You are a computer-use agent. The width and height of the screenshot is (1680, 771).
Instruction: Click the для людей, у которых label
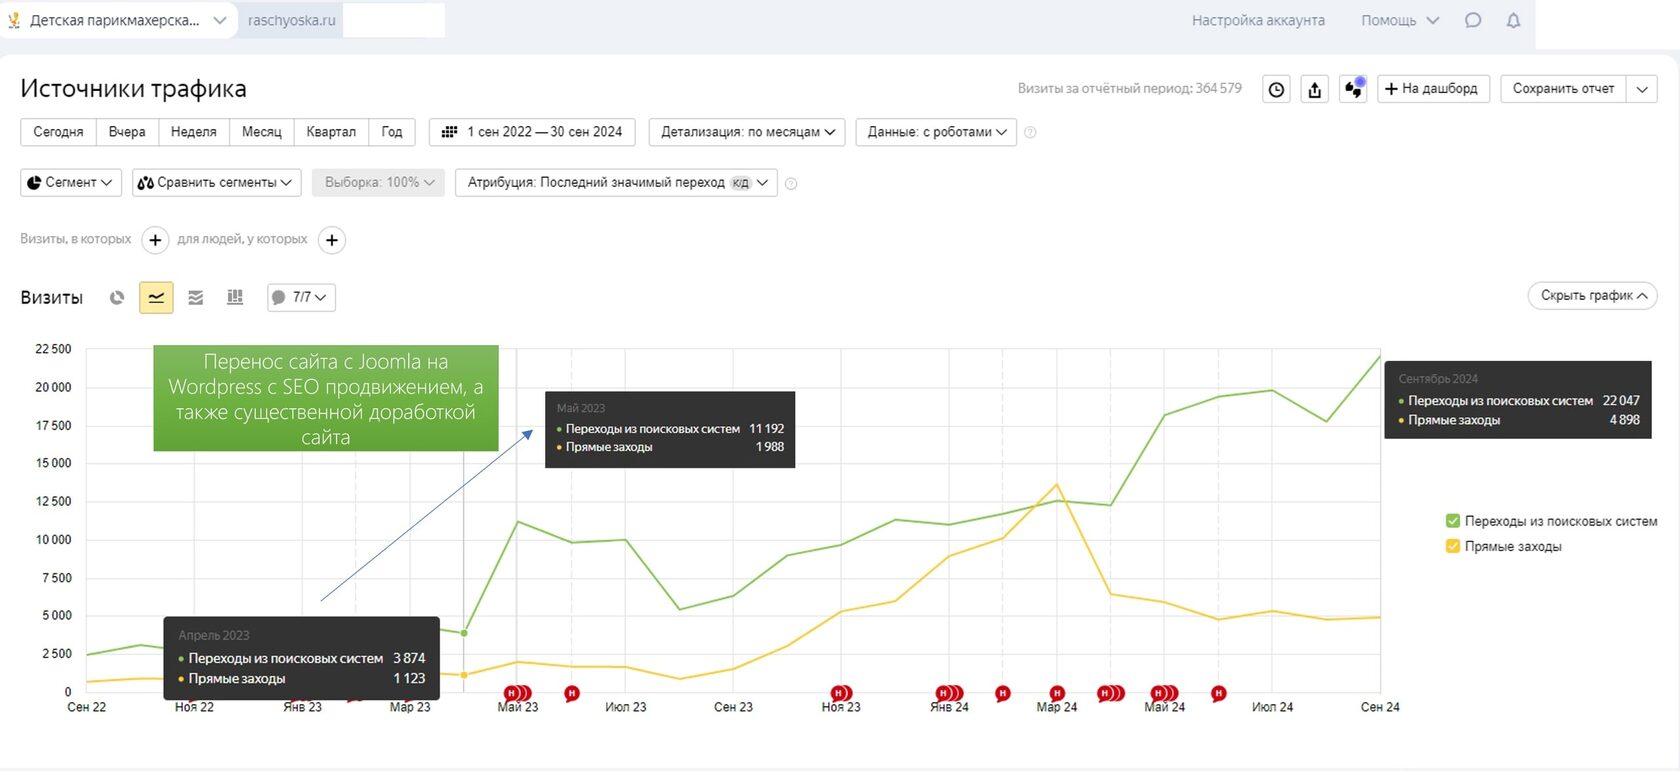[242, 239]
